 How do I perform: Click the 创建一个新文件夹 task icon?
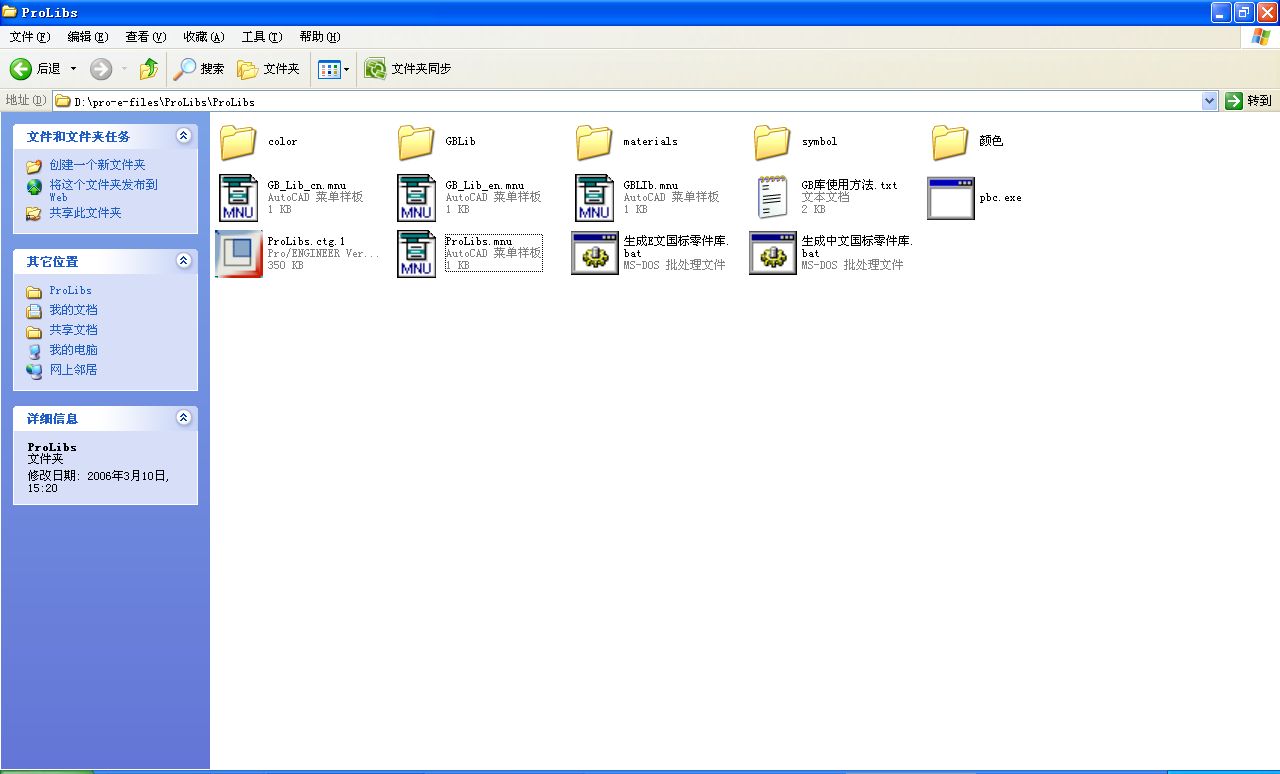tap(34, 166)
